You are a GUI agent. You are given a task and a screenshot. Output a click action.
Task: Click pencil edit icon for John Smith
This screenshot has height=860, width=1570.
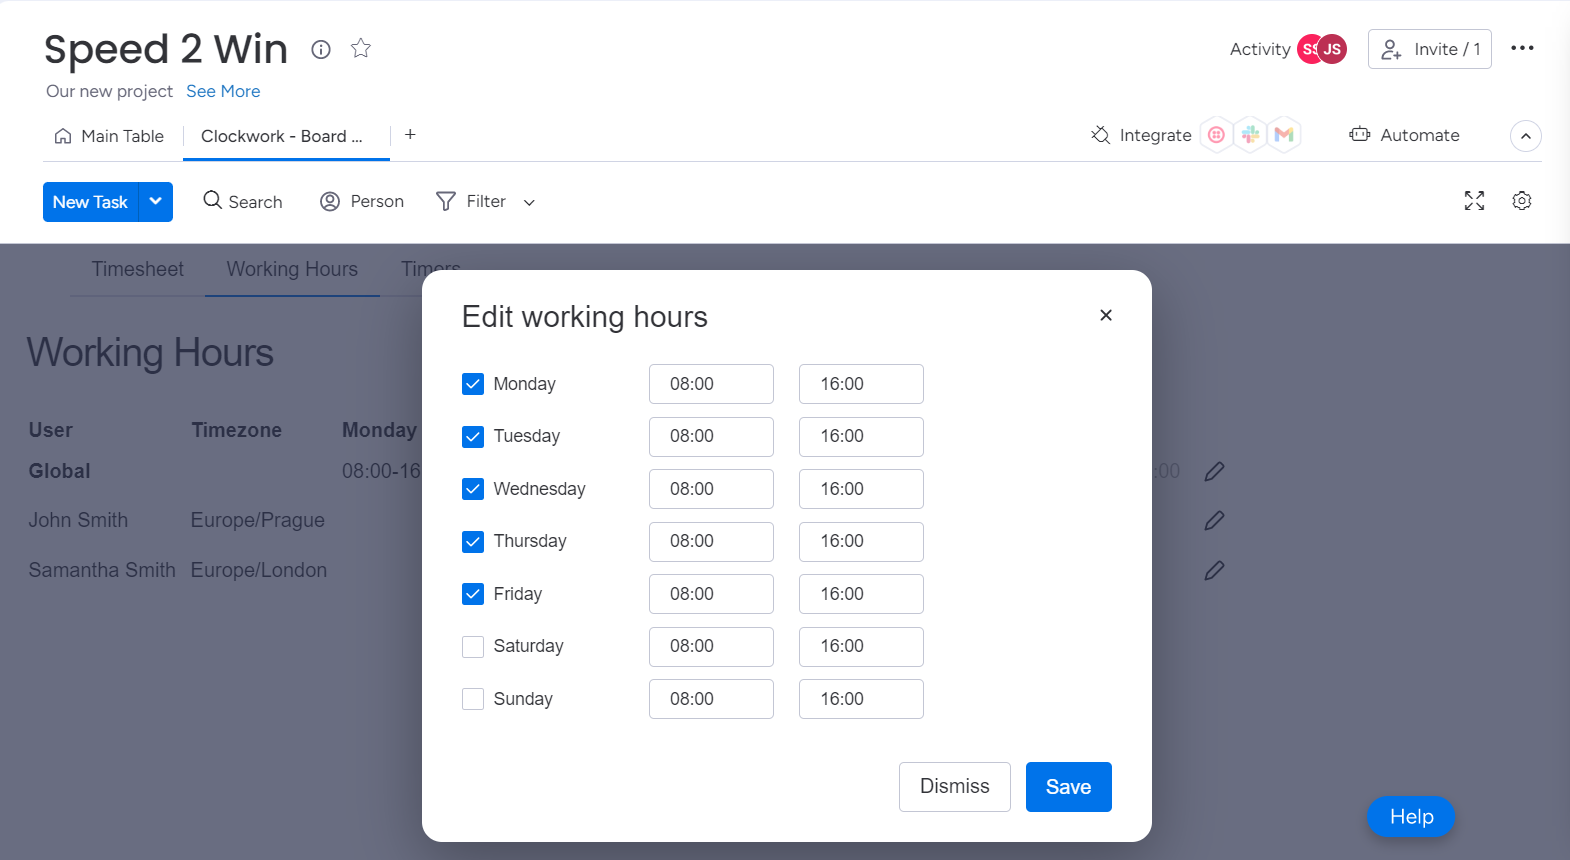click(1214, 521)
